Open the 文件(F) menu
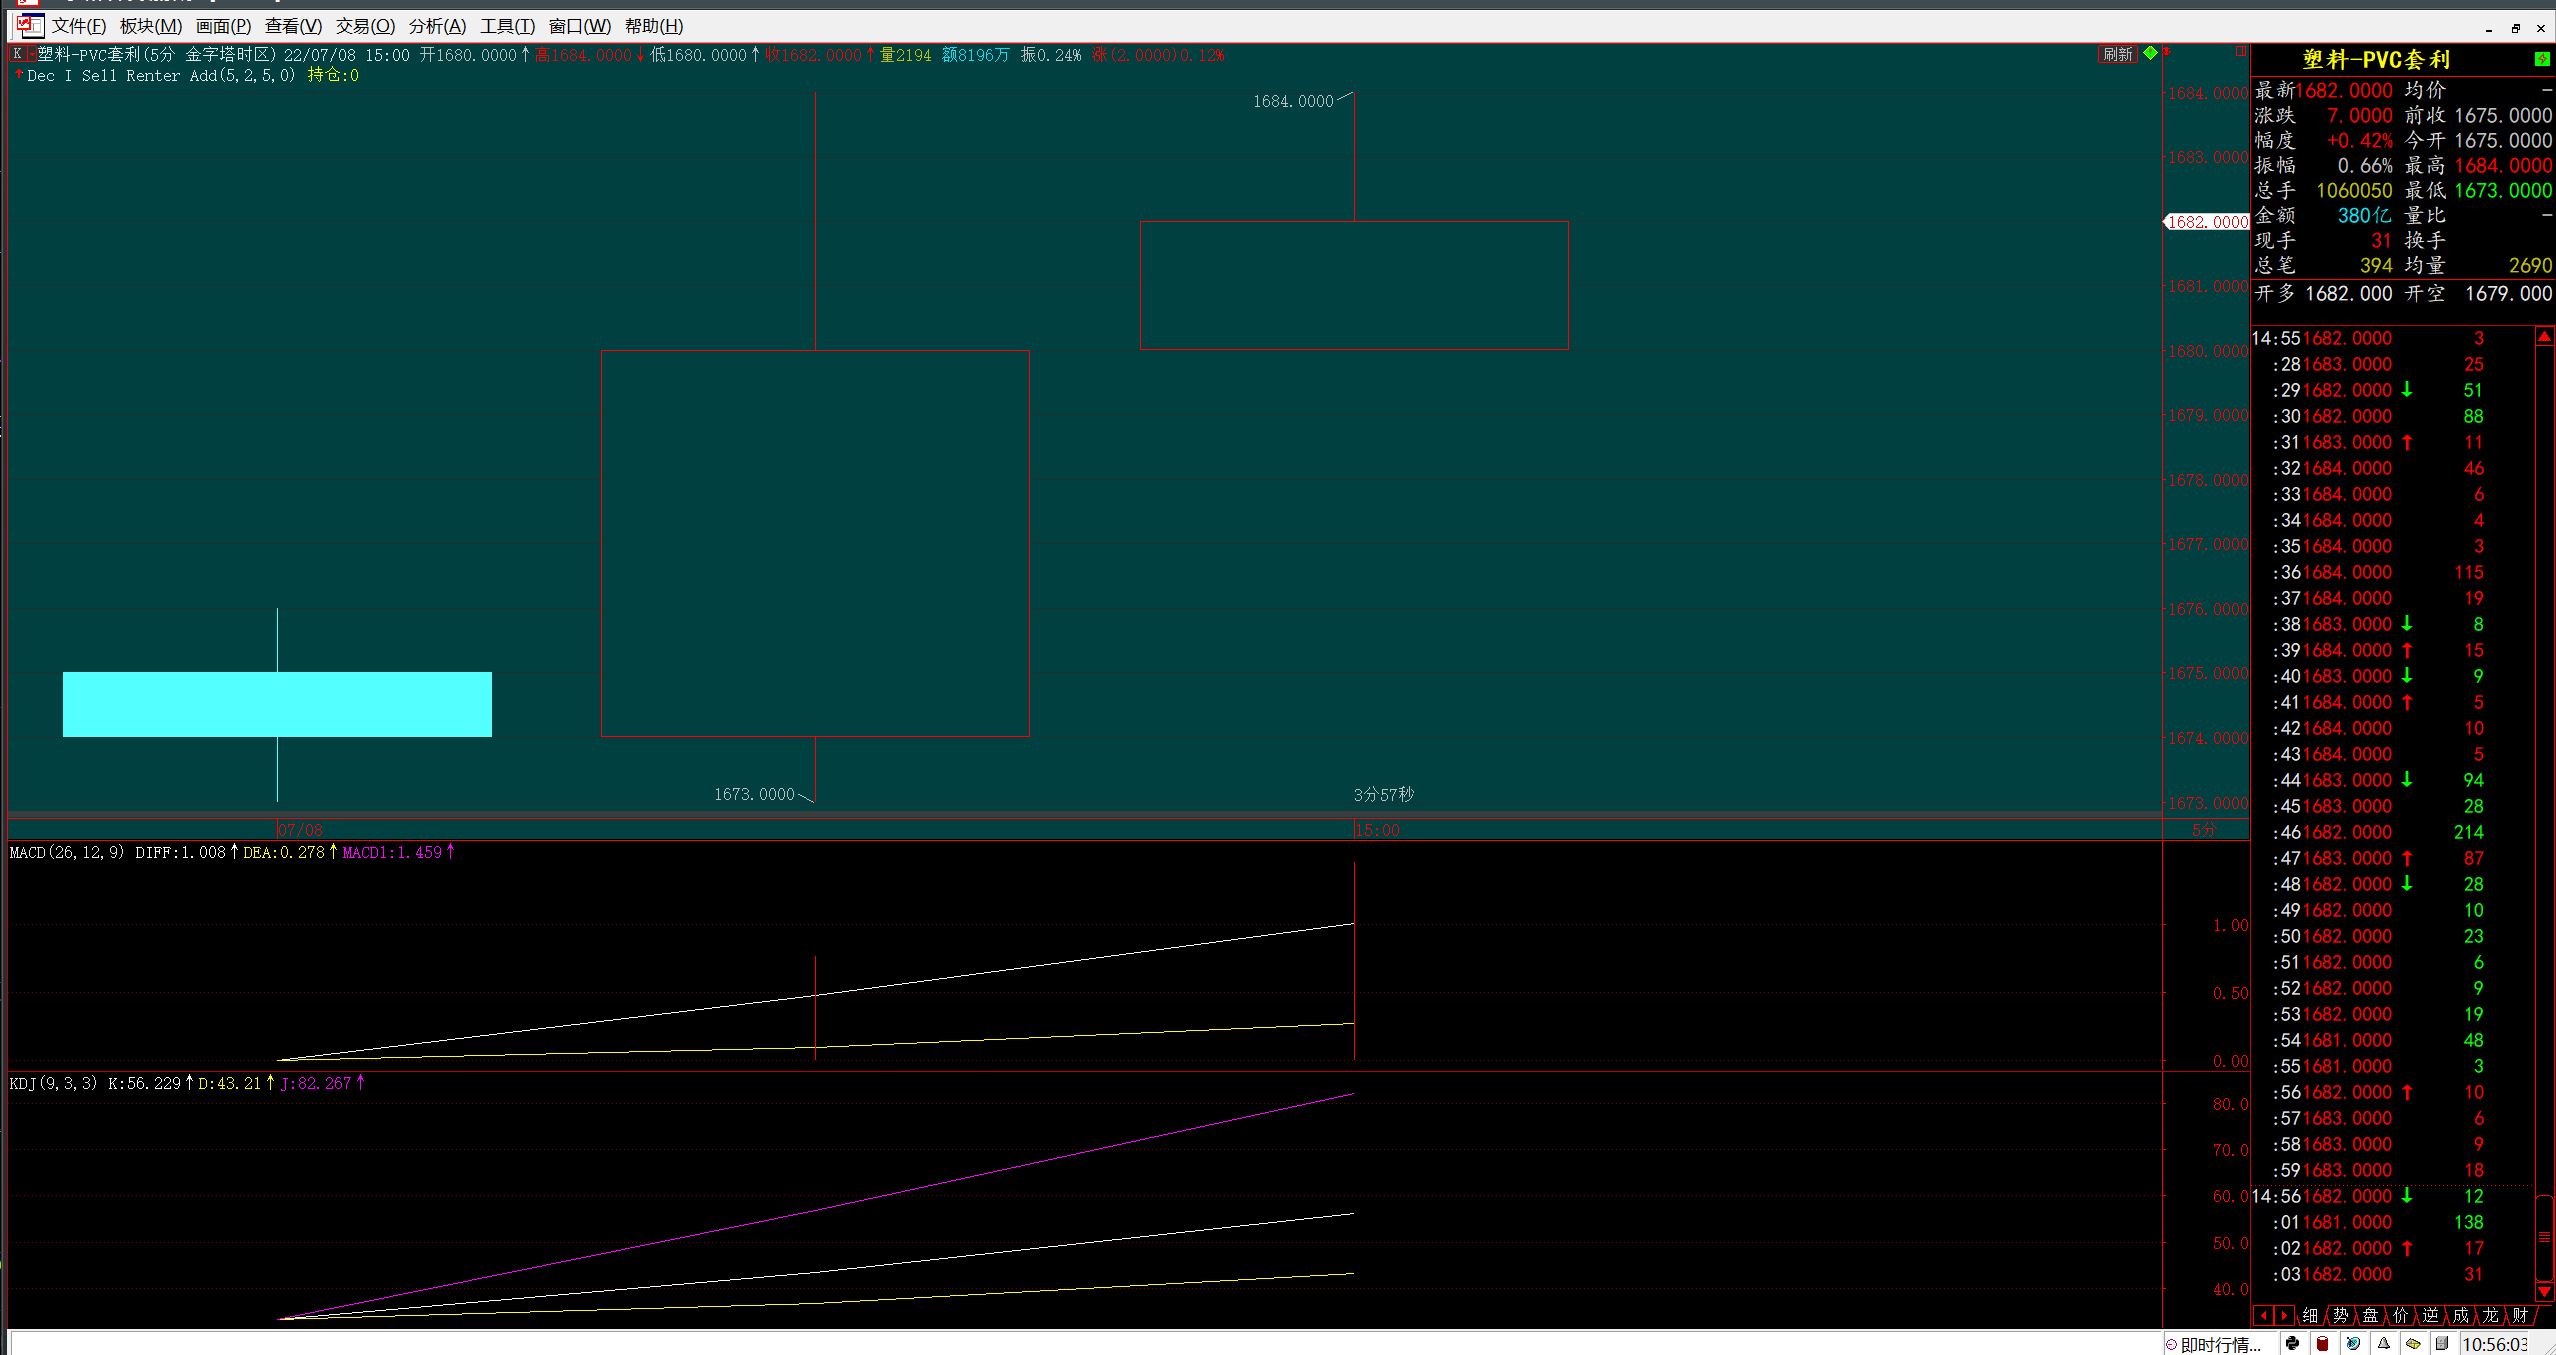This screenshot has height=1355, width=2556. click(79, 26)
